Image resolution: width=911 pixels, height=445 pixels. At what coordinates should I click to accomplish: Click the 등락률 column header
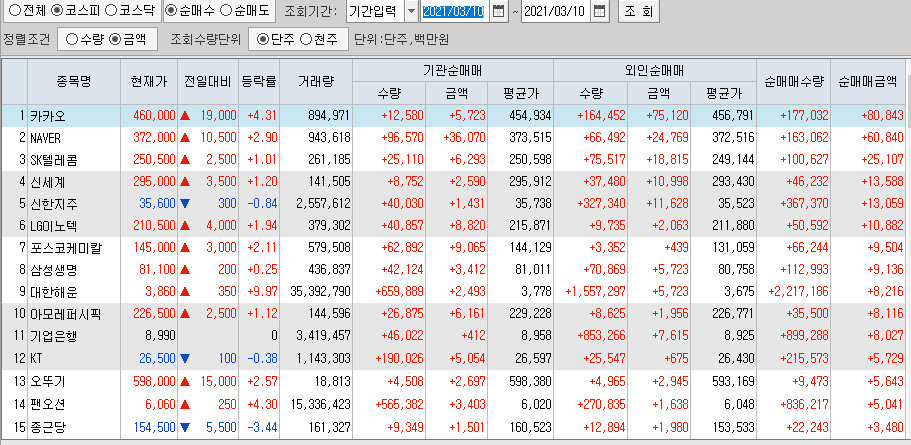point(259,82)
